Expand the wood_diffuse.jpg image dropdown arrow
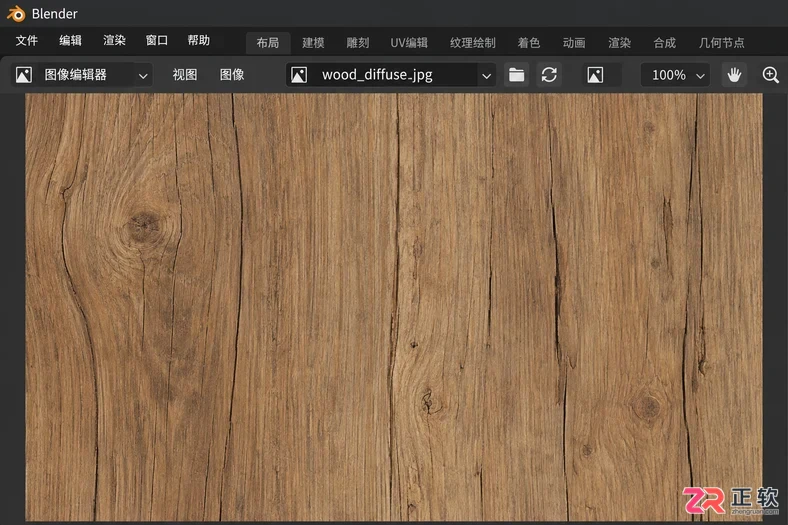This screenshot has height=525, width=788. (x=486, y=76)
